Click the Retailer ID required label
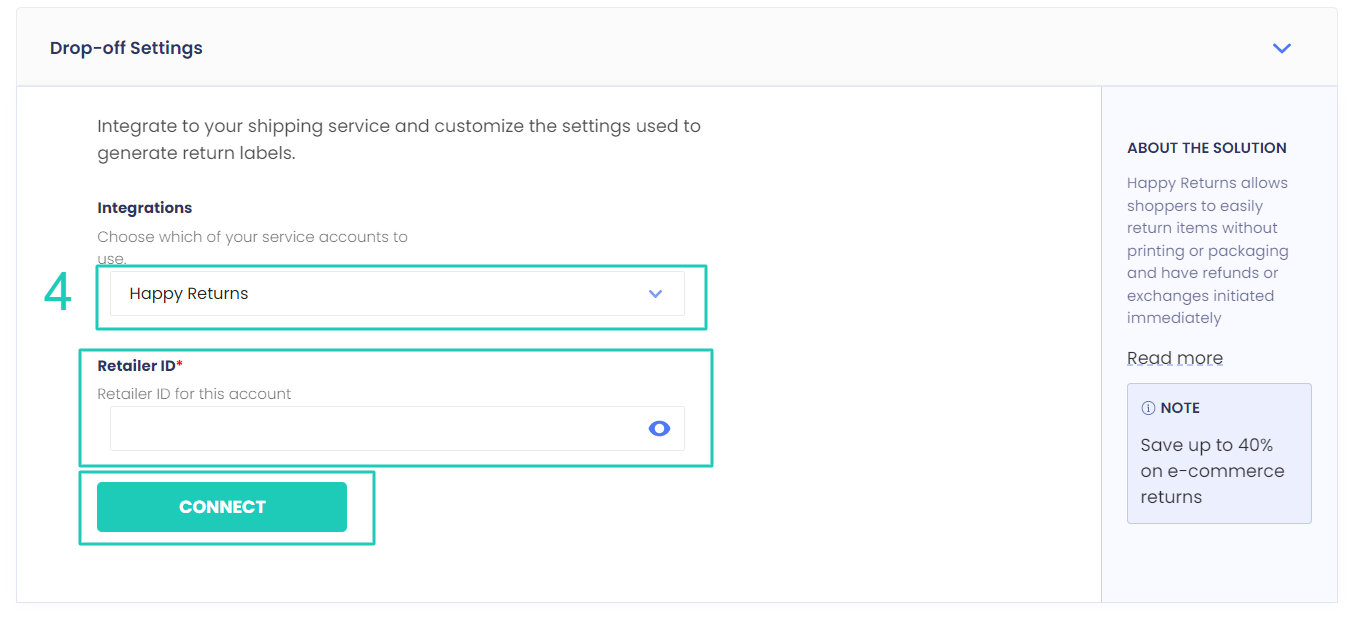 point(140,366)
